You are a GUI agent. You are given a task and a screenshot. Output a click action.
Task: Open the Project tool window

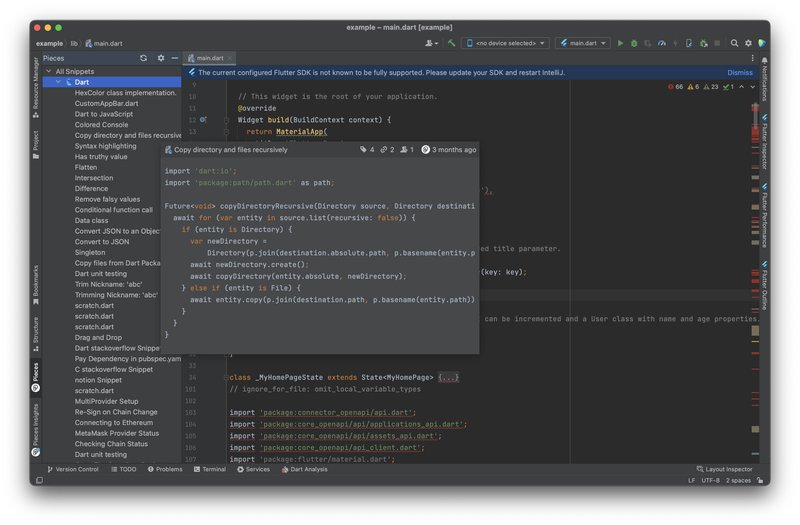(36, 144)
